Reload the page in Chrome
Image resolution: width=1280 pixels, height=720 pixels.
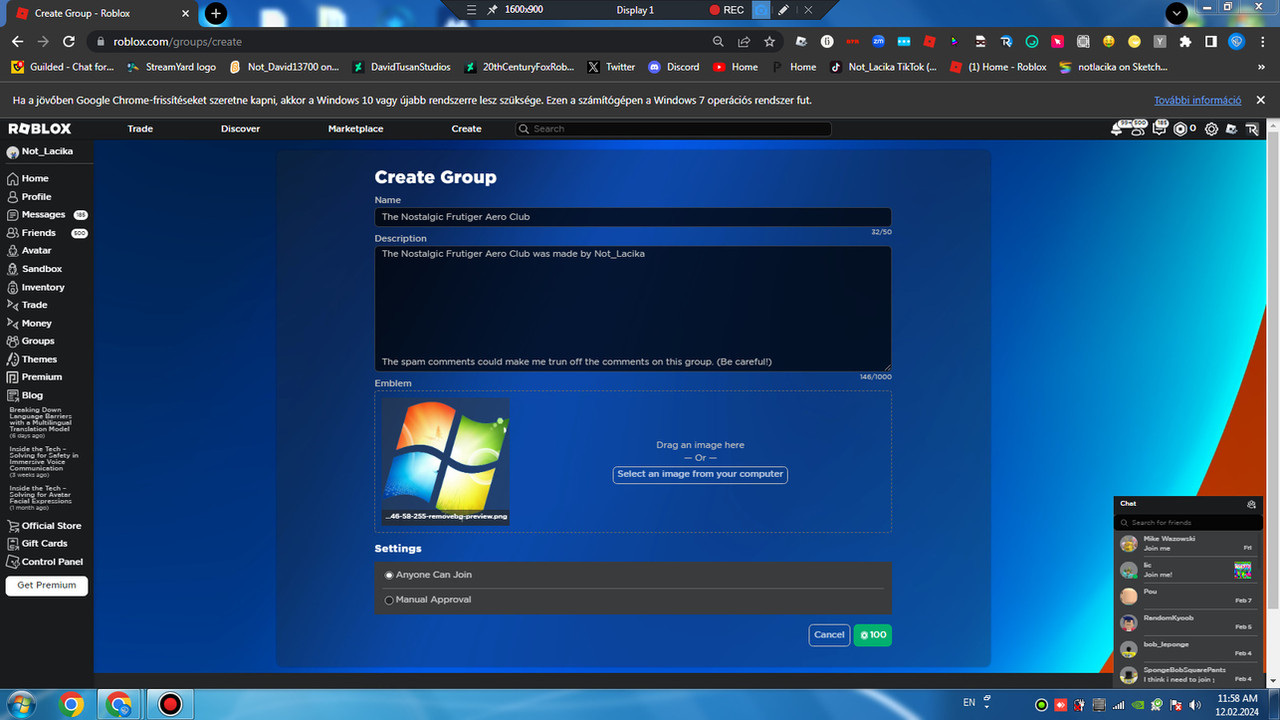pyautogui.click(x=69, y=42)
